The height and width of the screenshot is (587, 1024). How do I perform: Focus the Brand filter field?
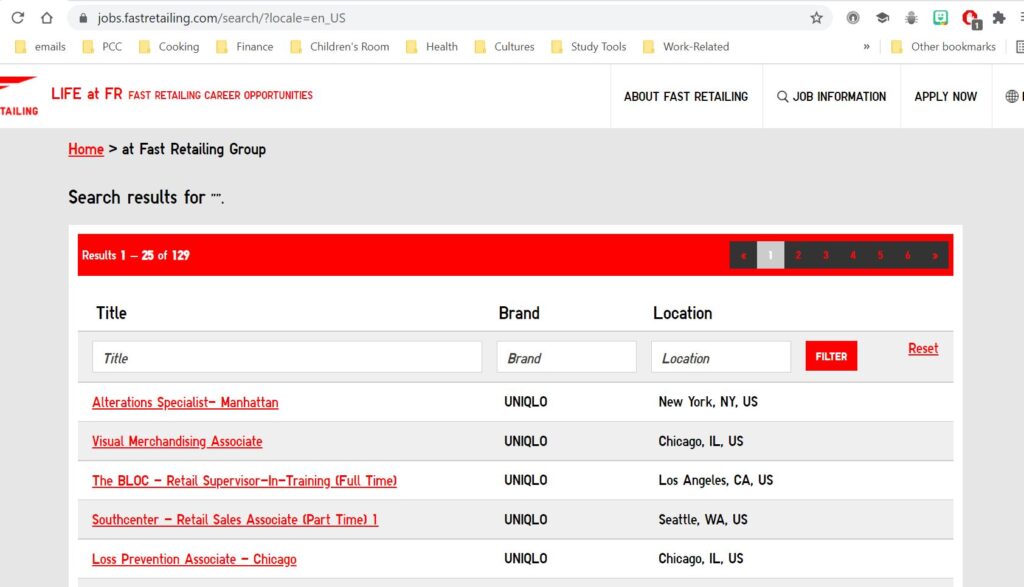(x=567, y=357)
